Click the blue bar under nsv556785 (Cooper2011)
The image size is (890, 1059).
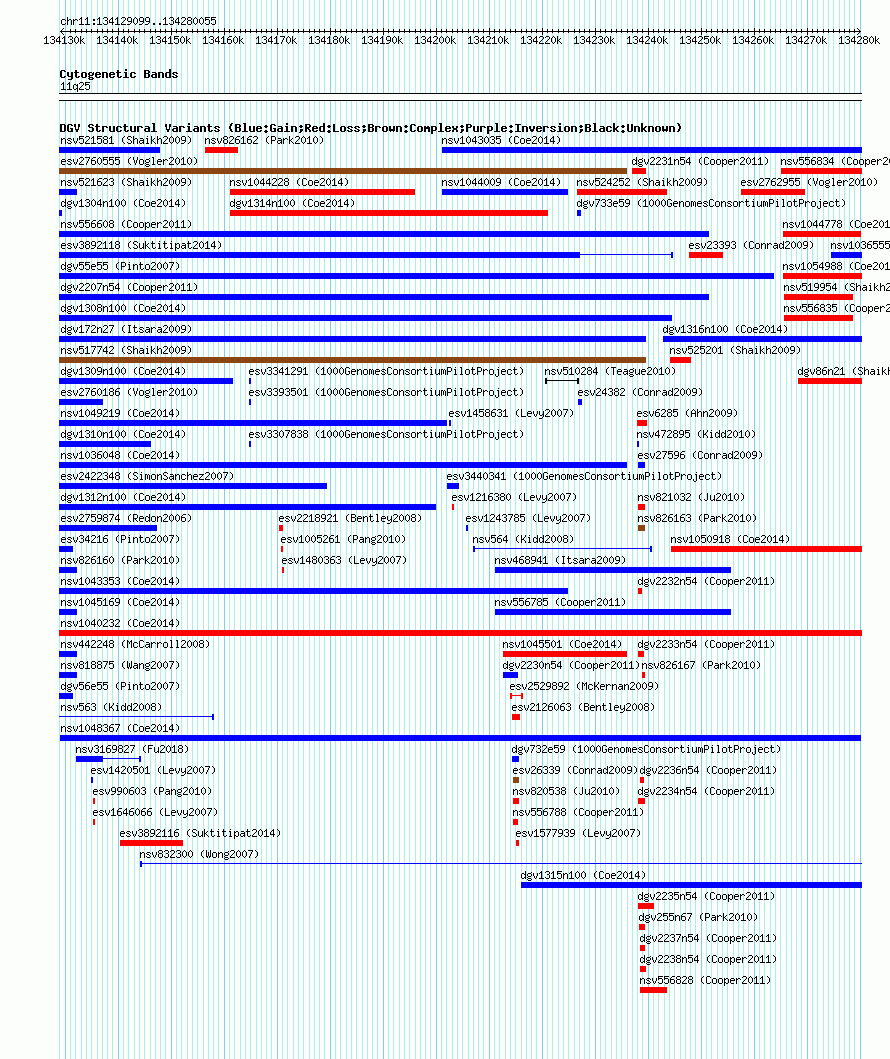click(612, 612)
